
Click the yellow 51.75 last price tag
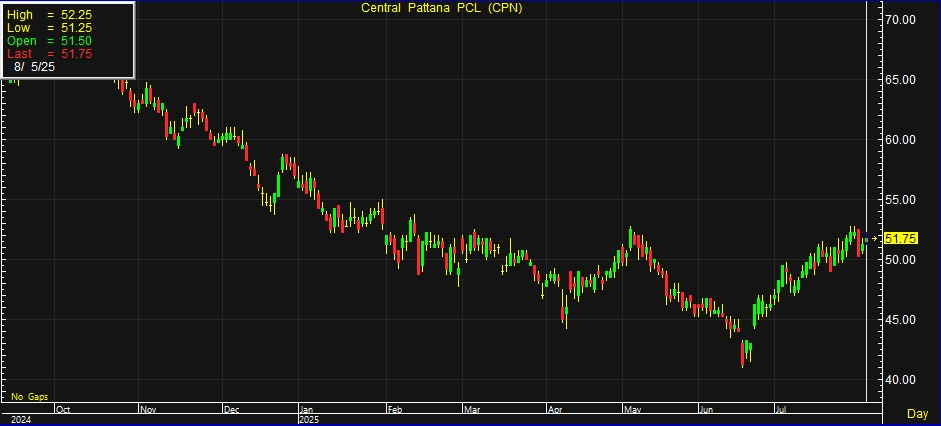click(901, 239)
